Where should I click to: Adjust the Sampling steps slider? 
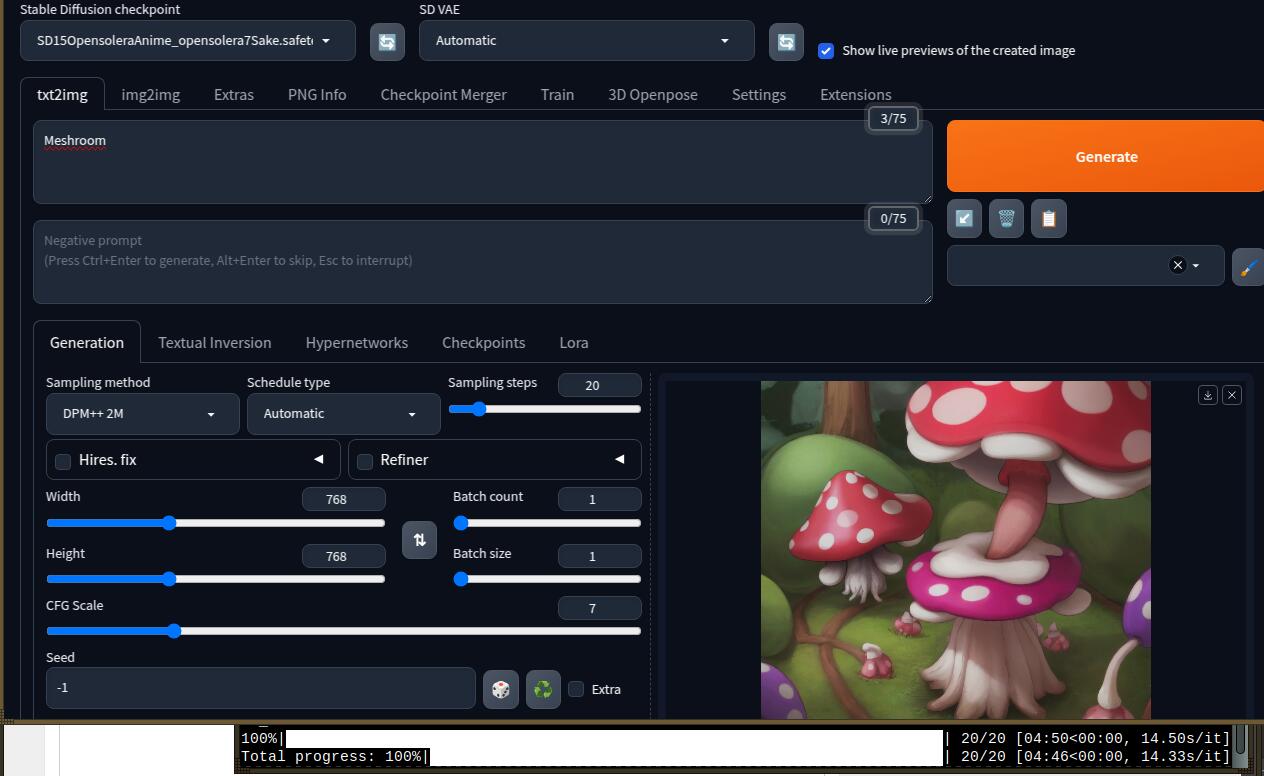(545, 408)
